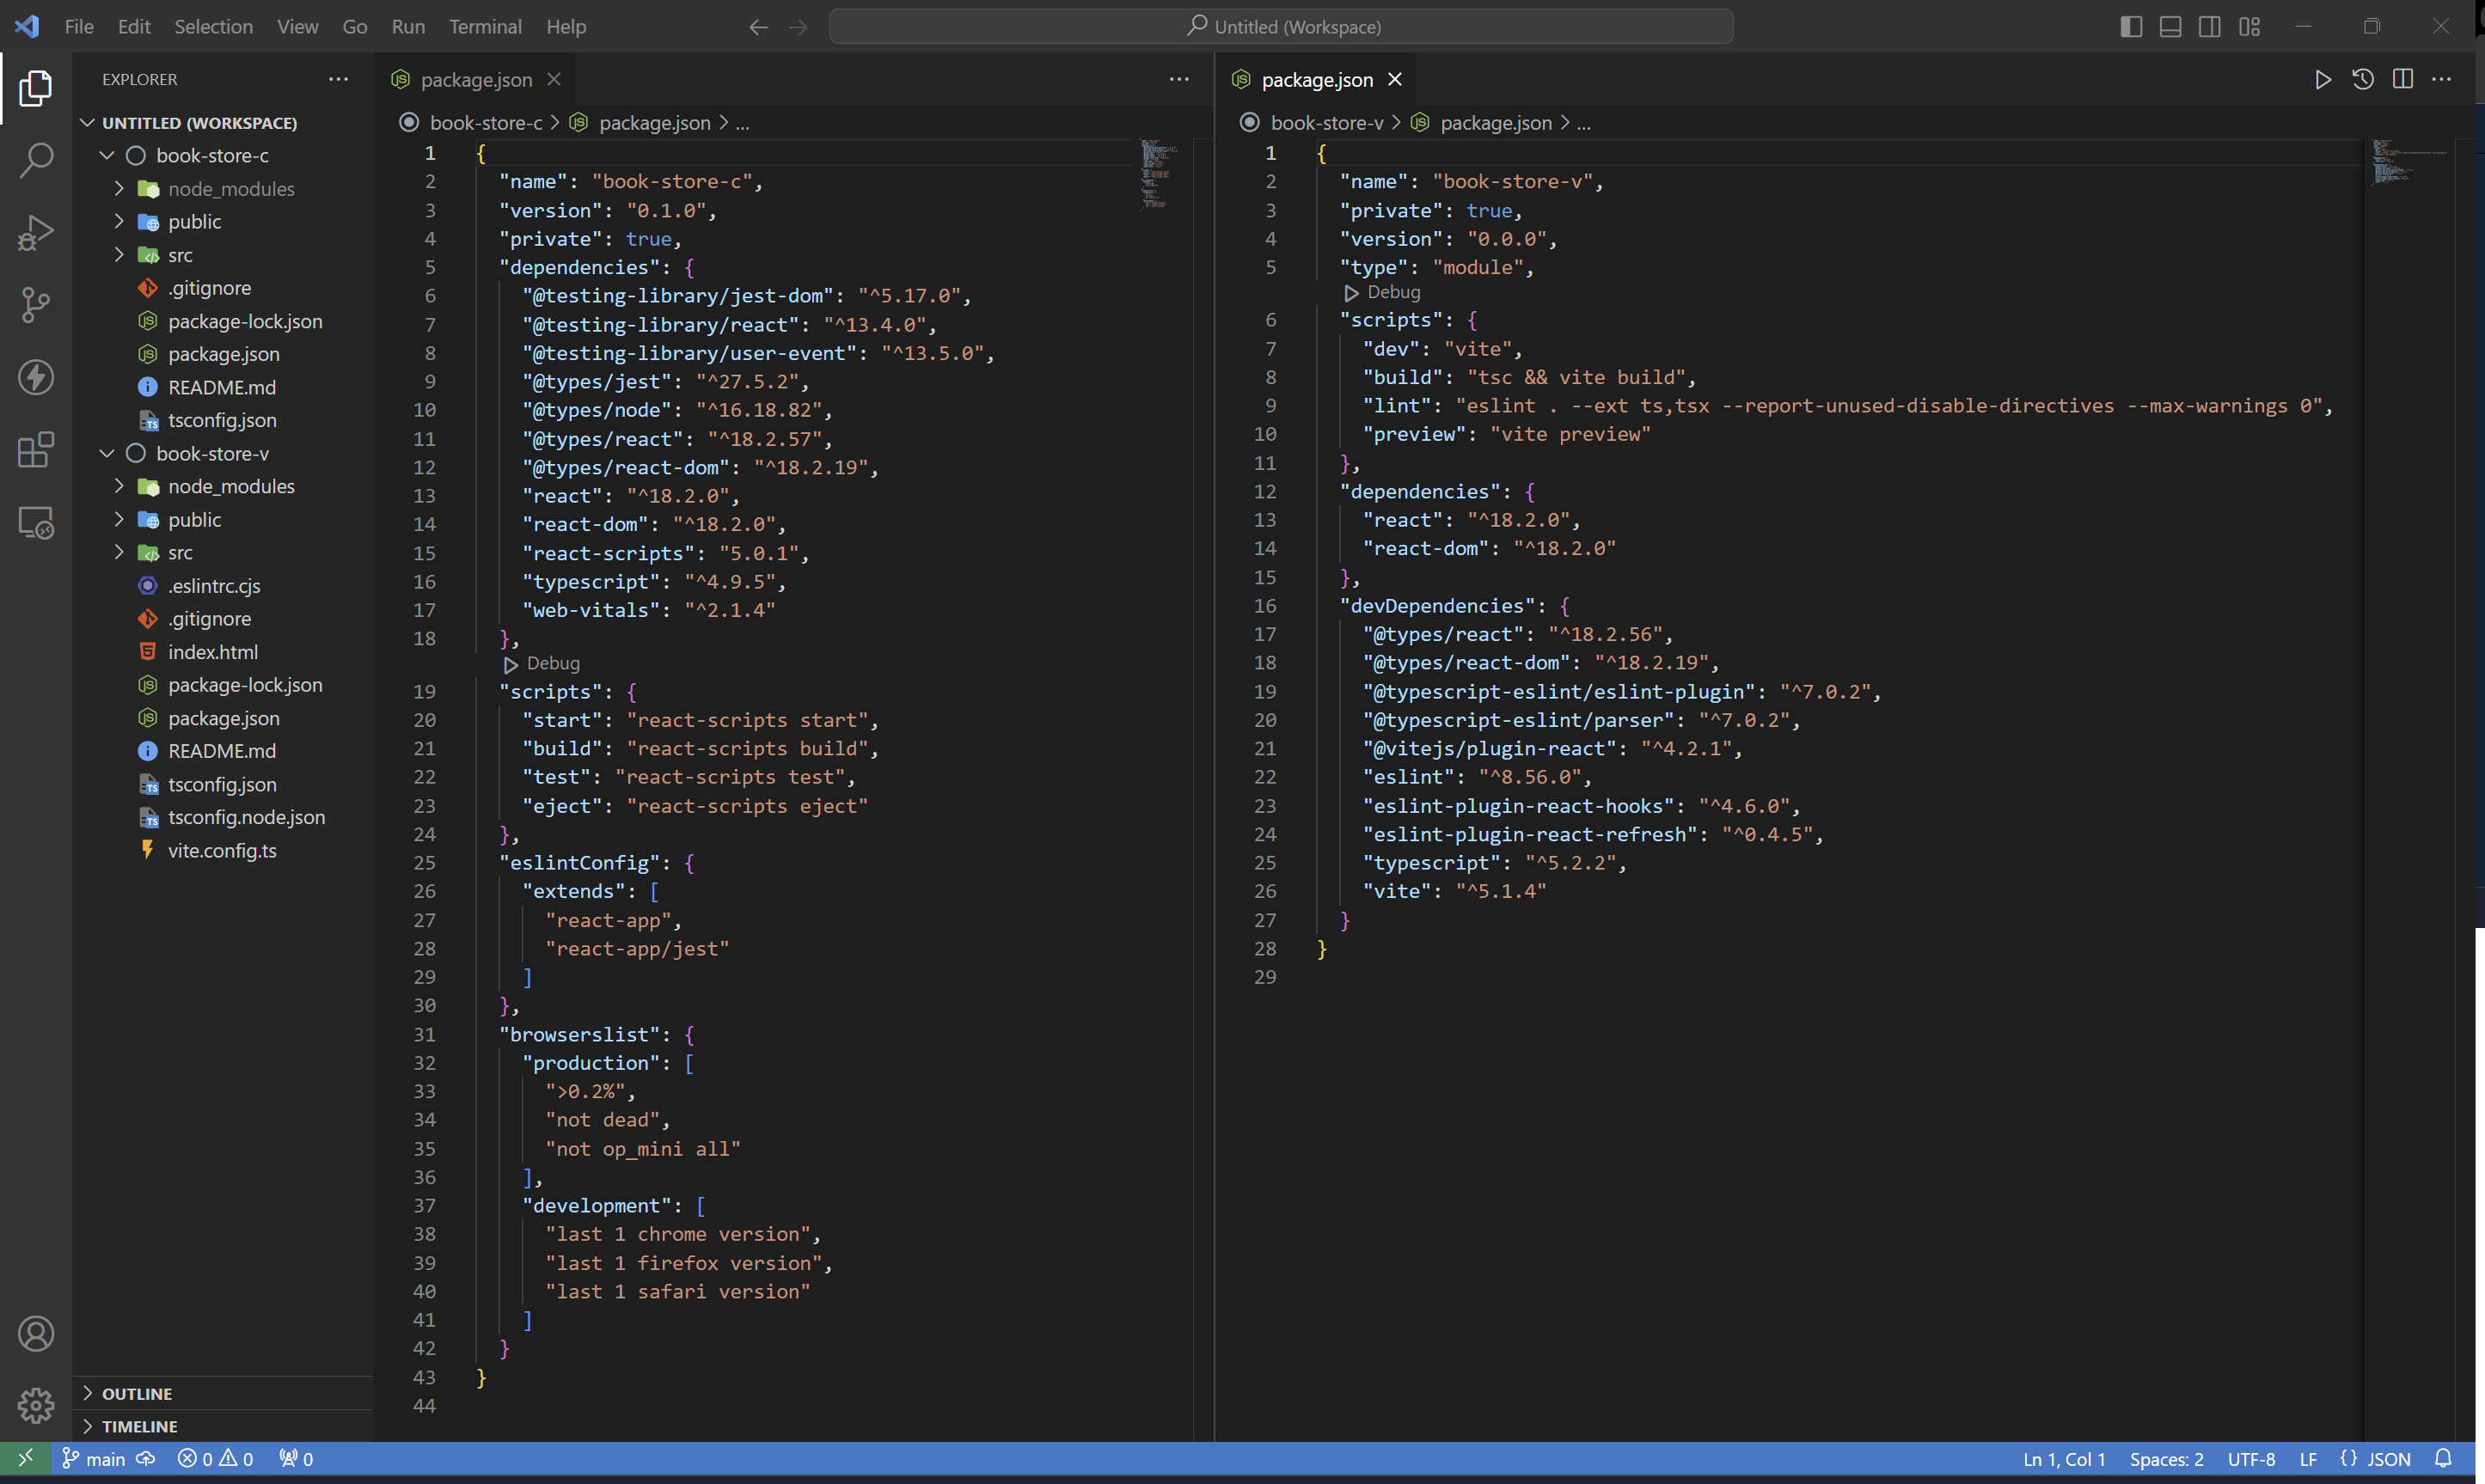Open Run and Debug view
The width and height of the screenshot is (2485, 1484).
coord(36,232)
